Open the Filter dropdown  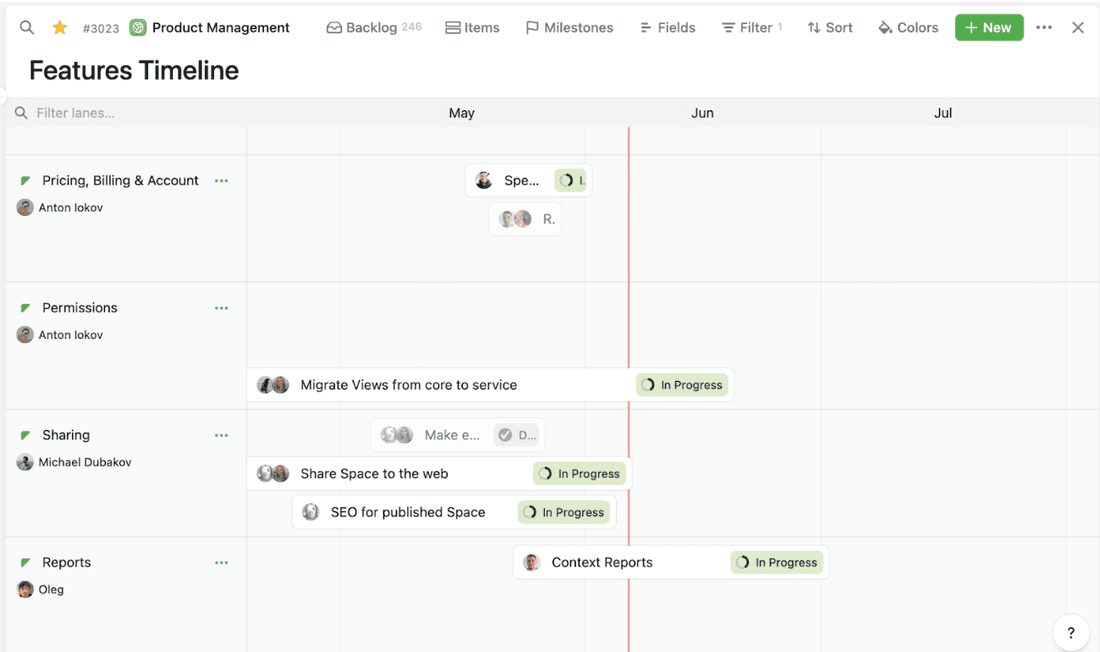750,27
